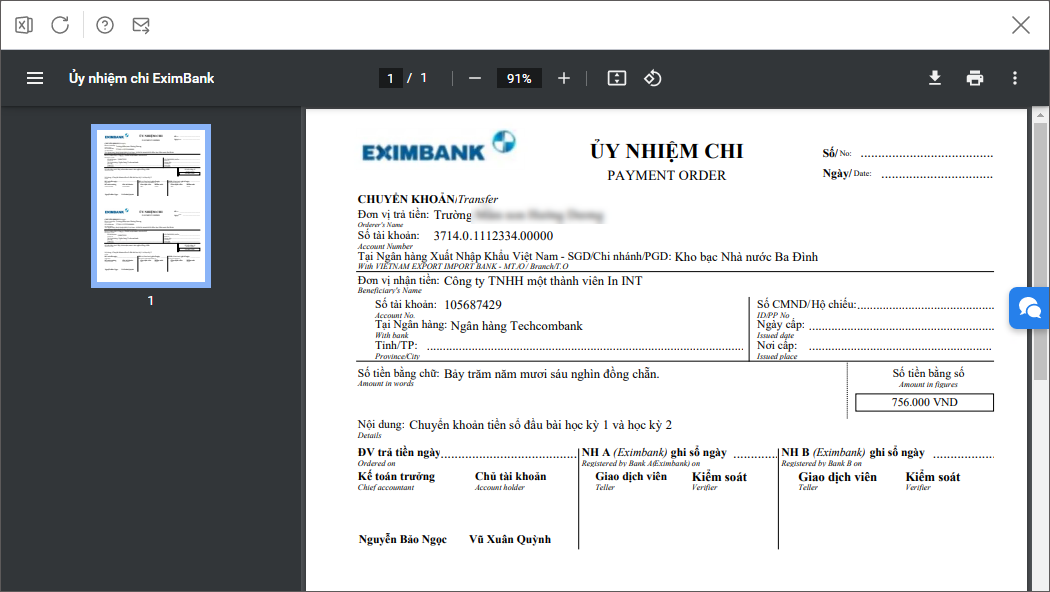This screenshot has width=1050, height=592.
Task: Click the current page number field
Action: click(x=390, y=78)
